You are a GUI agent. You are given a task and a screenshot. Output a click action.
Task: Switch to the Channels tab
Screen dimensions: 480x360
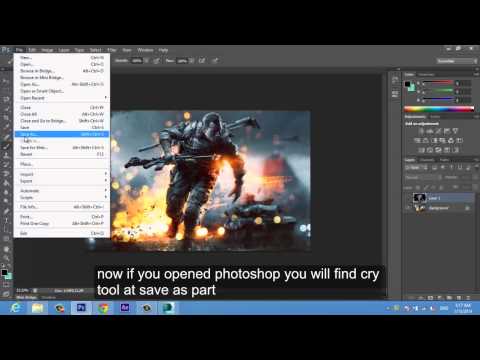click(427, 160)
